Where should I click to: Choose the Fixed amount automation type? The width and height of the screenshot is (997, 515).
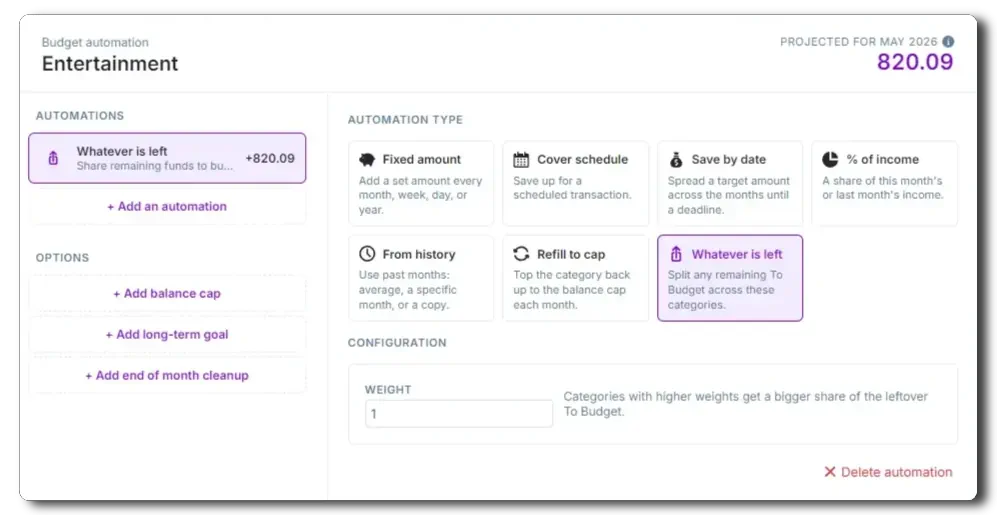point(421,184)
